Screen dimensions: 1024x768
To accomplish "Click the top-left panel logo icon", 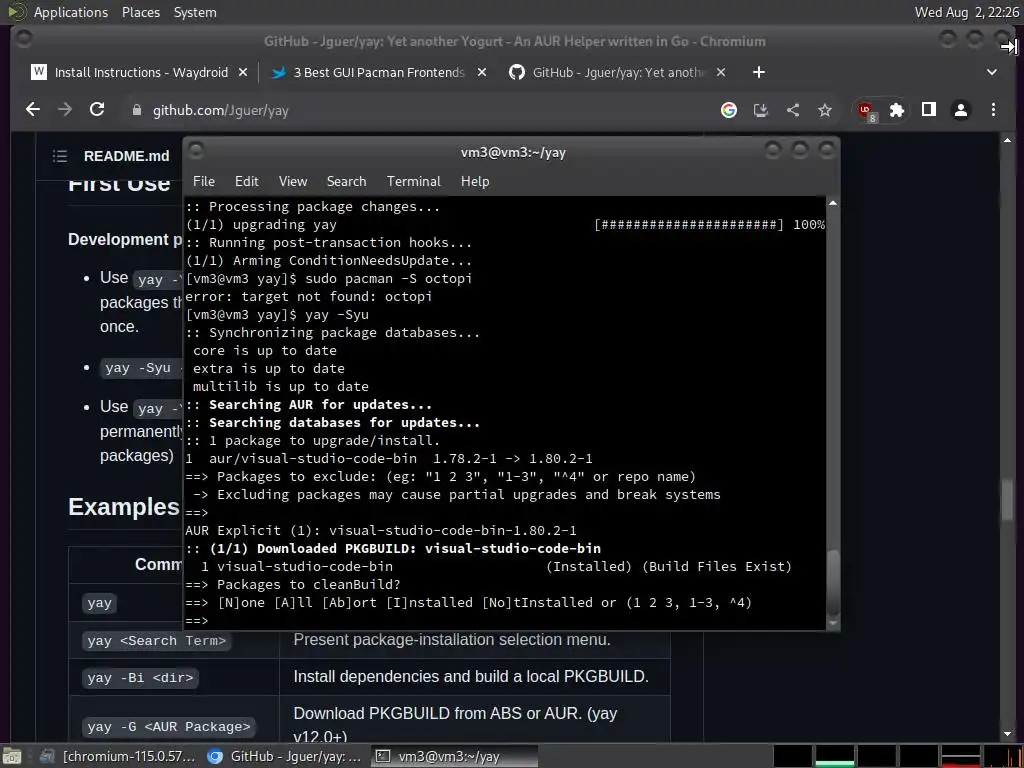I will pyautogui.click(x=17, y=12).
